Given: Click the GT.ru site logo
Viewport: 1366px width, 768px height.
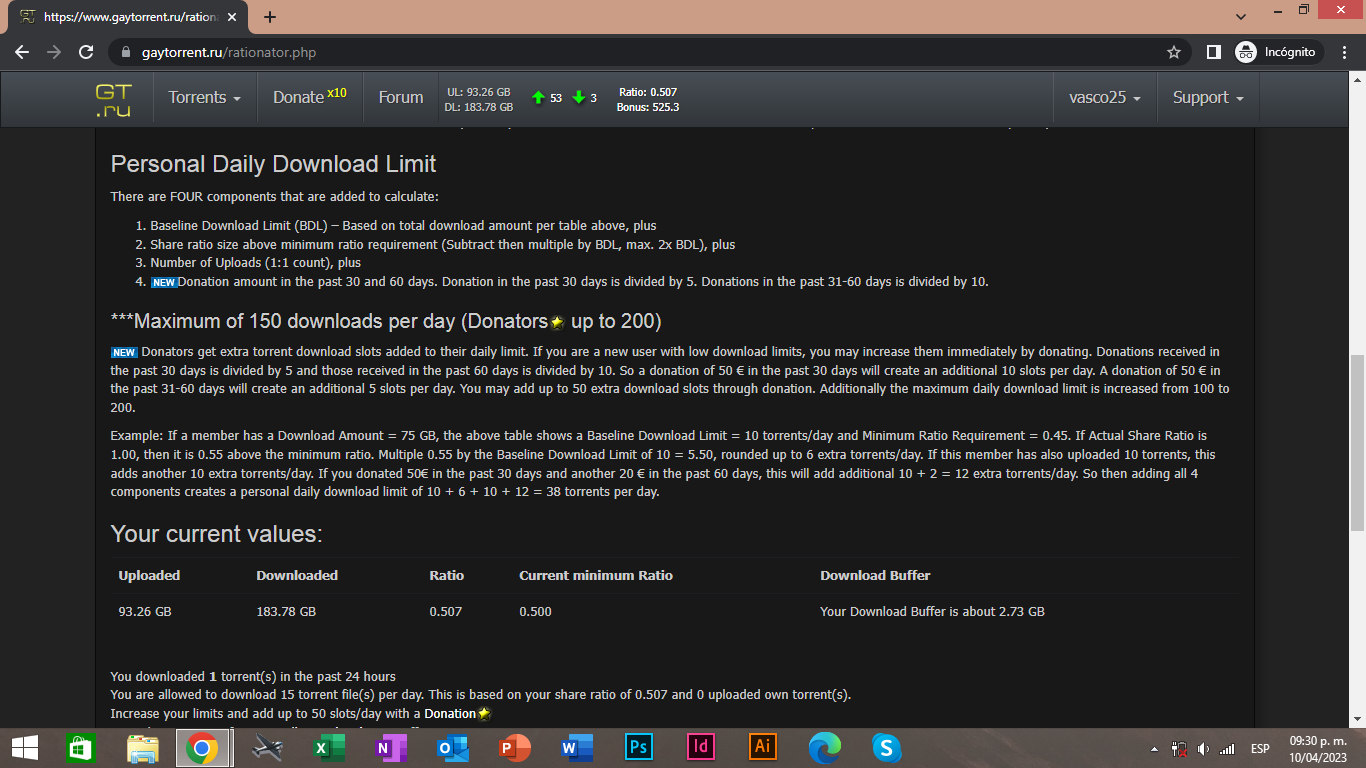Looking at the screenshot, I should tap(112, 98).
